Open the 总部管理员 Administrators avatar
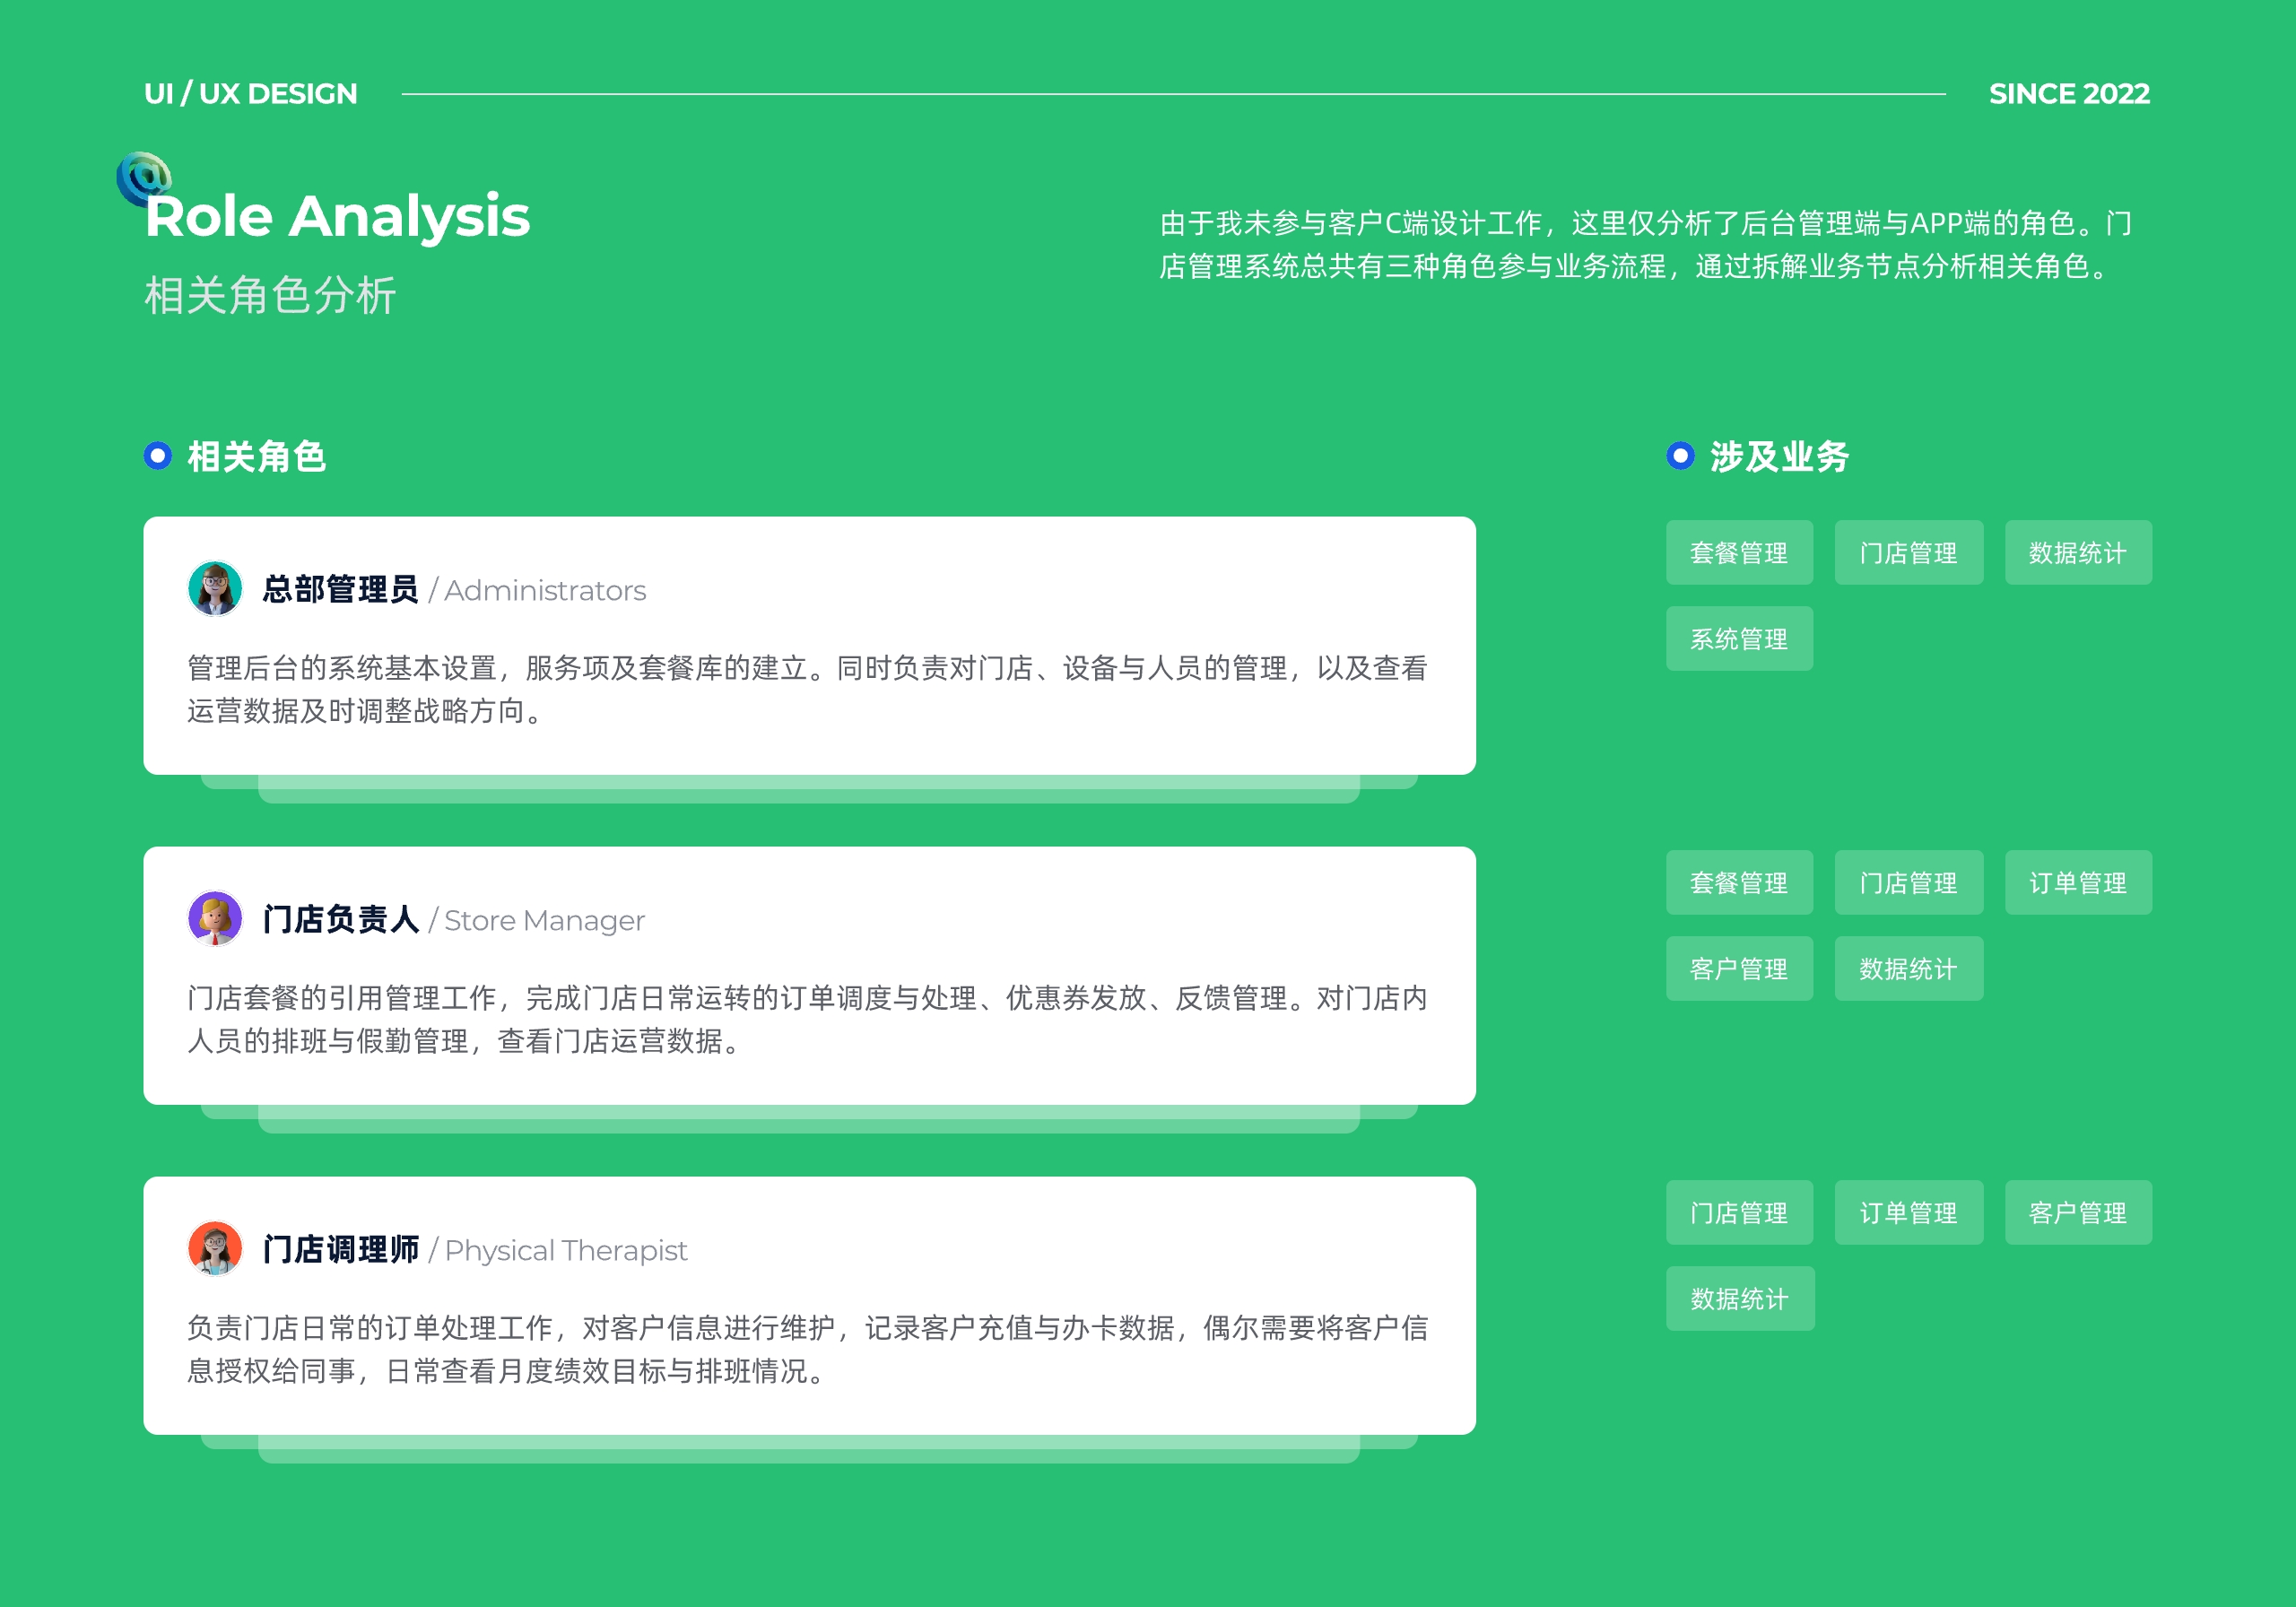 click(215, 588)
